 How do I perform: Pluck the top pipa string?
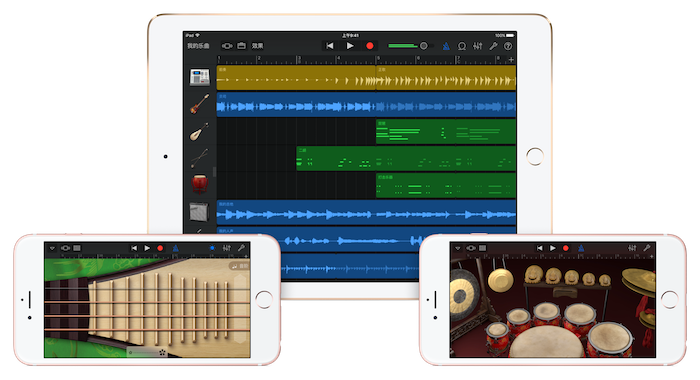147,289
